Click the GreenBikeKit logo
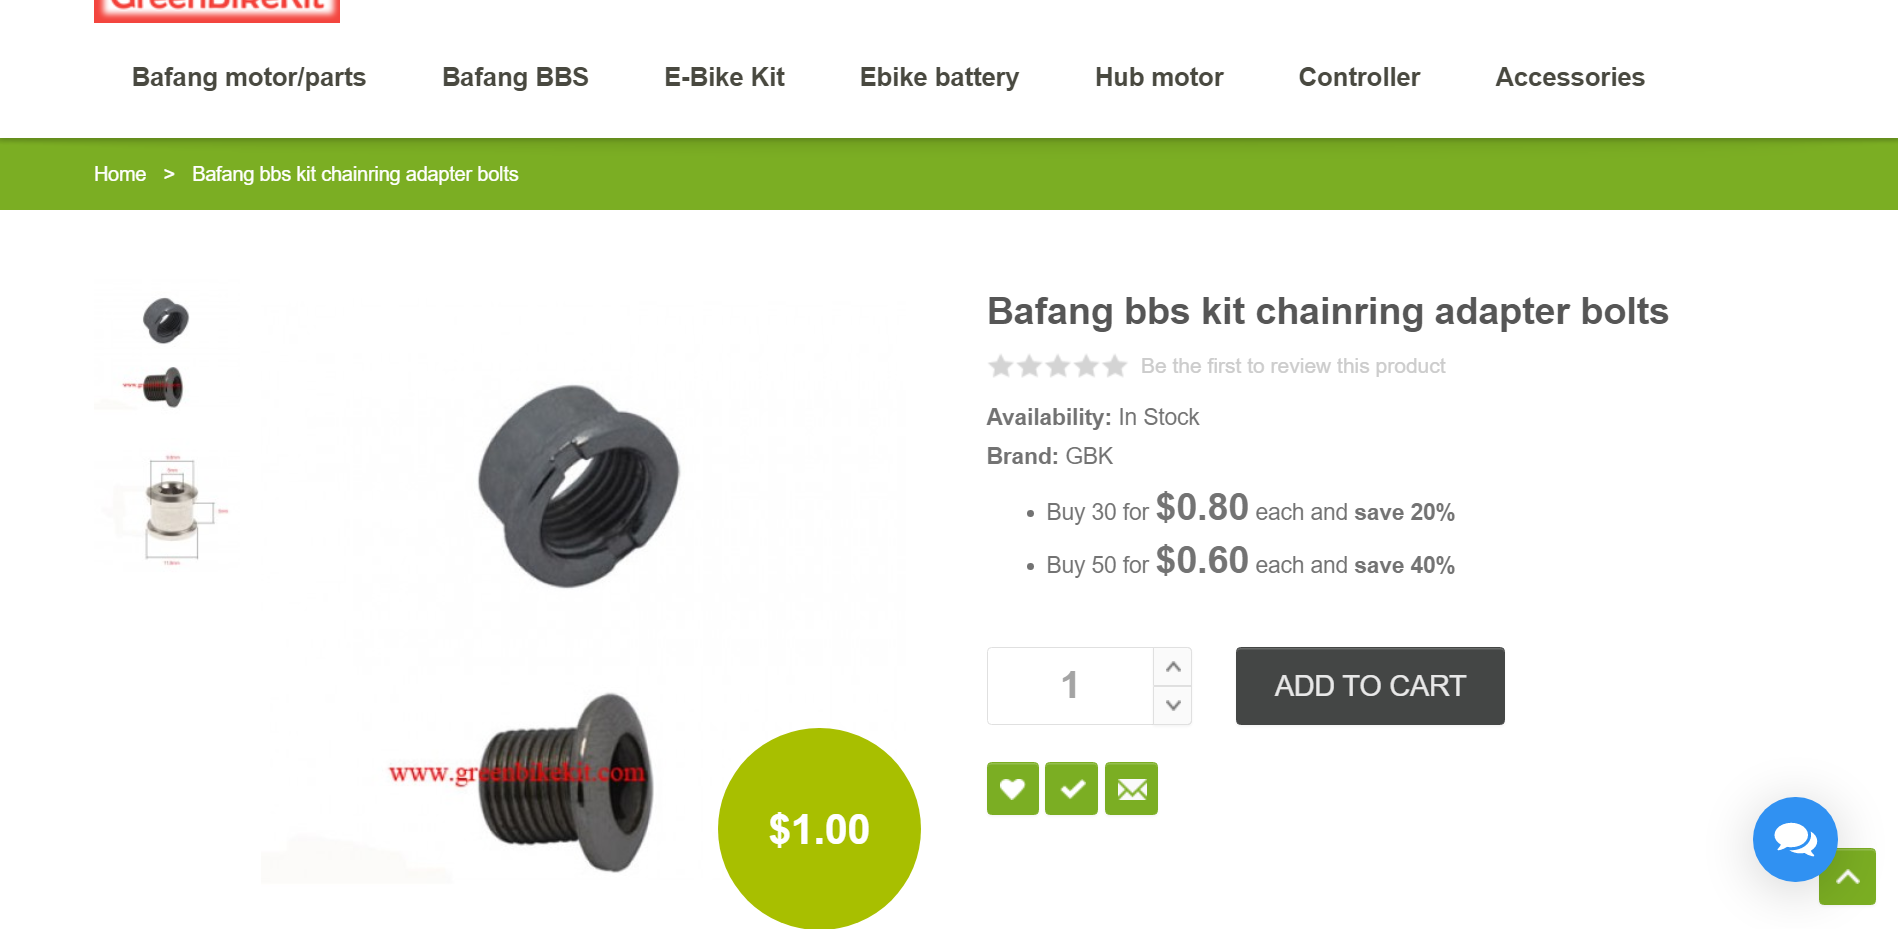The image size is (1898, 929). pyautogui.click(x=217, y=8)
